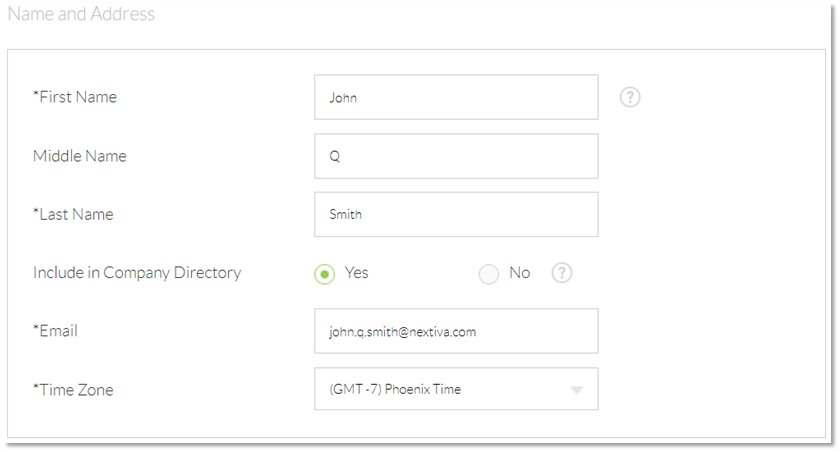Screen dimensions: 840x452
Task: Click the *First Name label
Action: point(75,97)
